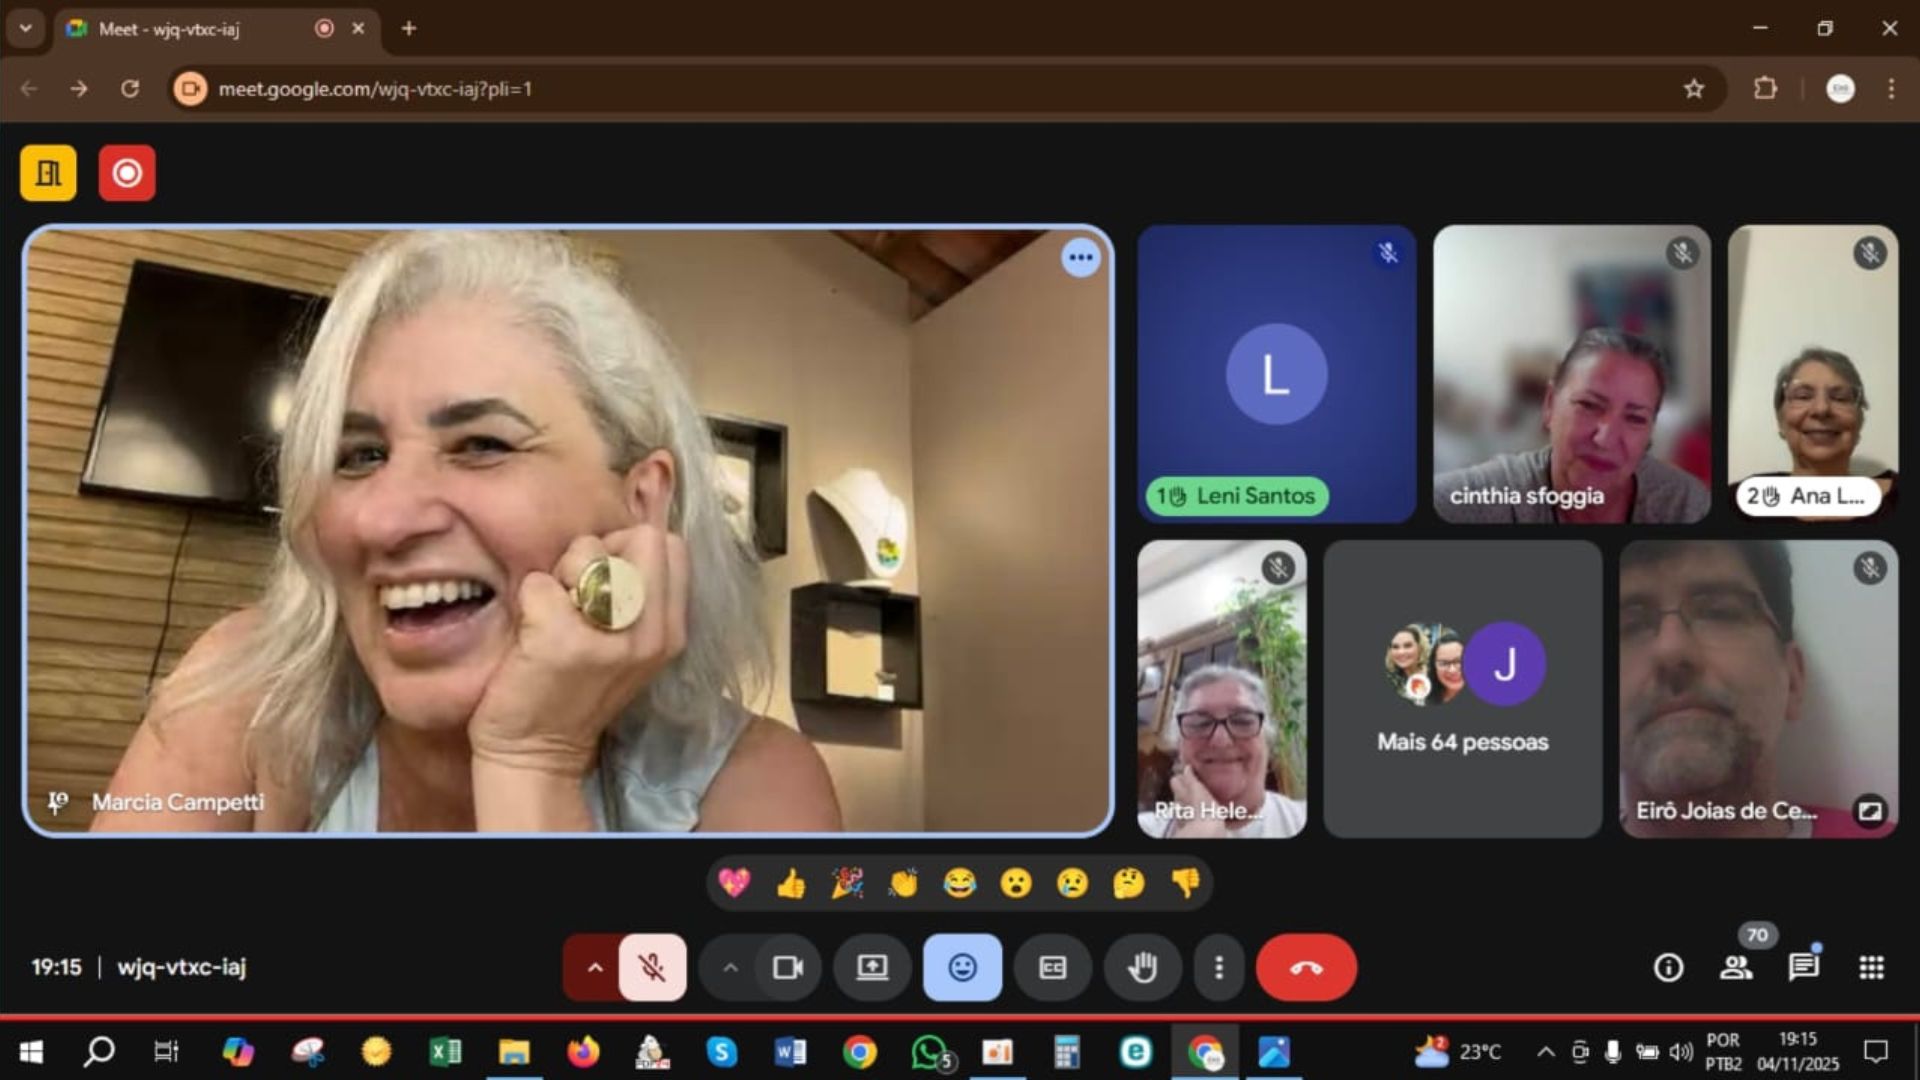
Task: Raise your hand in the meeting
Action: [1142, 967]
